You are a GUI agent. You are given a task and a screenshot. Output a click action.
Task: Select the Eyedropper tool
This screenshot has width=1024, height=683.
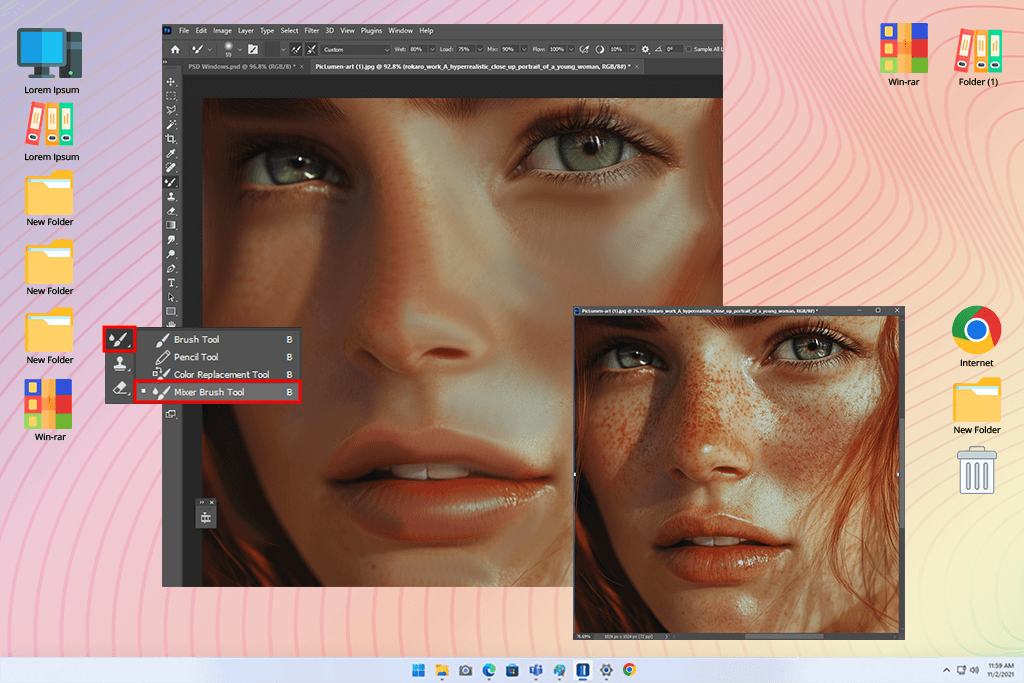click(x=171, y=153)
